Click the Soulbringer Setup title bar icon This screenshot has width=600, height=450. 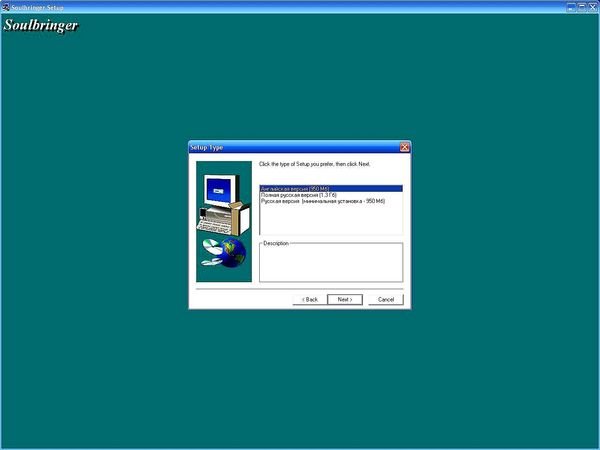[5, 7]
